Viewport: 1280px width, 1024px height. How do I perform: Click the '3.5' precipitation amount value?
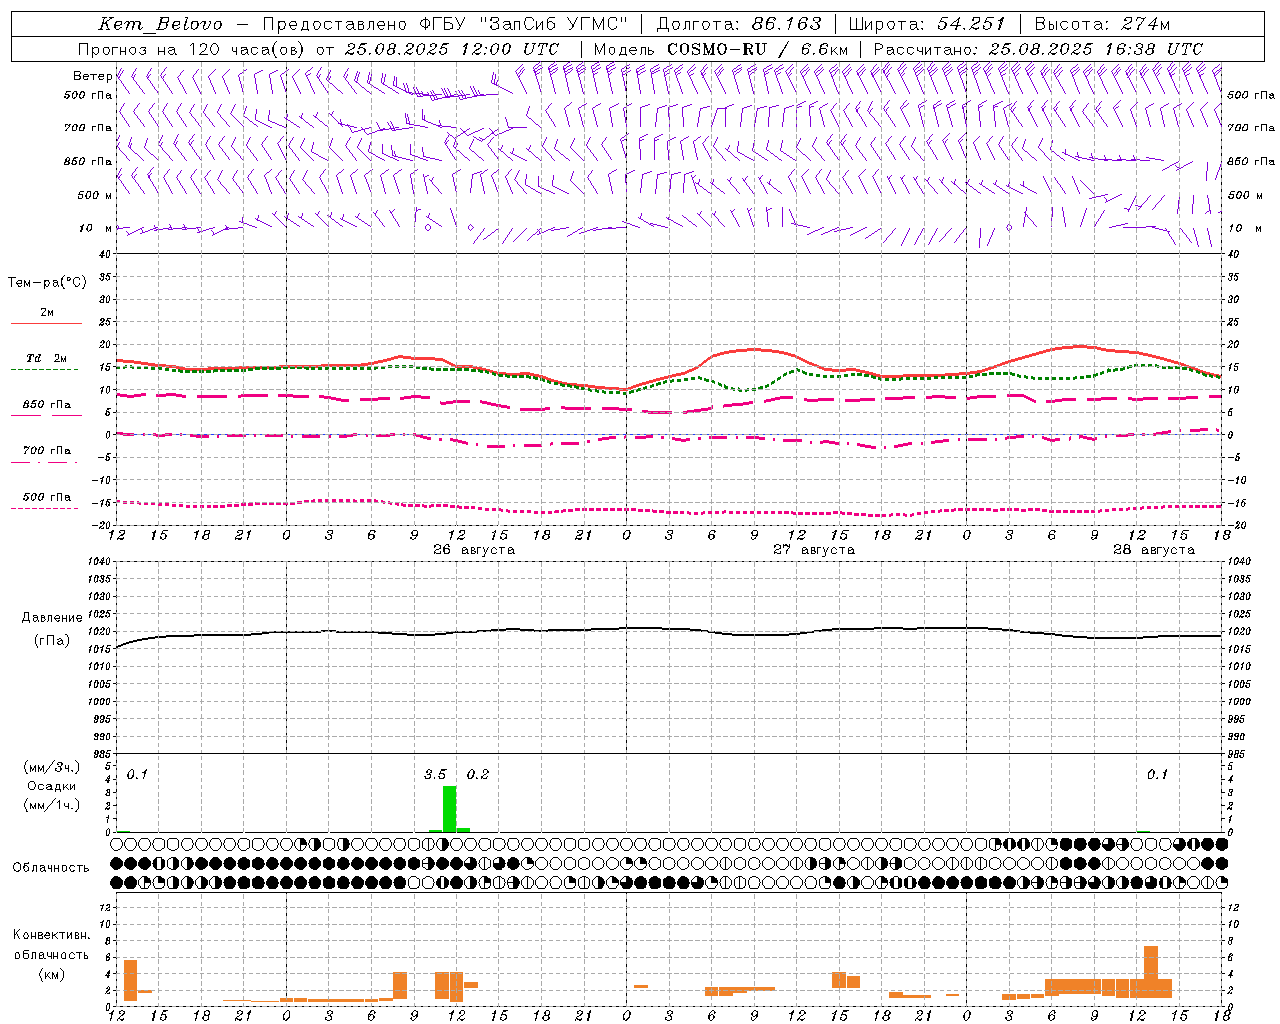click(435, 775)
